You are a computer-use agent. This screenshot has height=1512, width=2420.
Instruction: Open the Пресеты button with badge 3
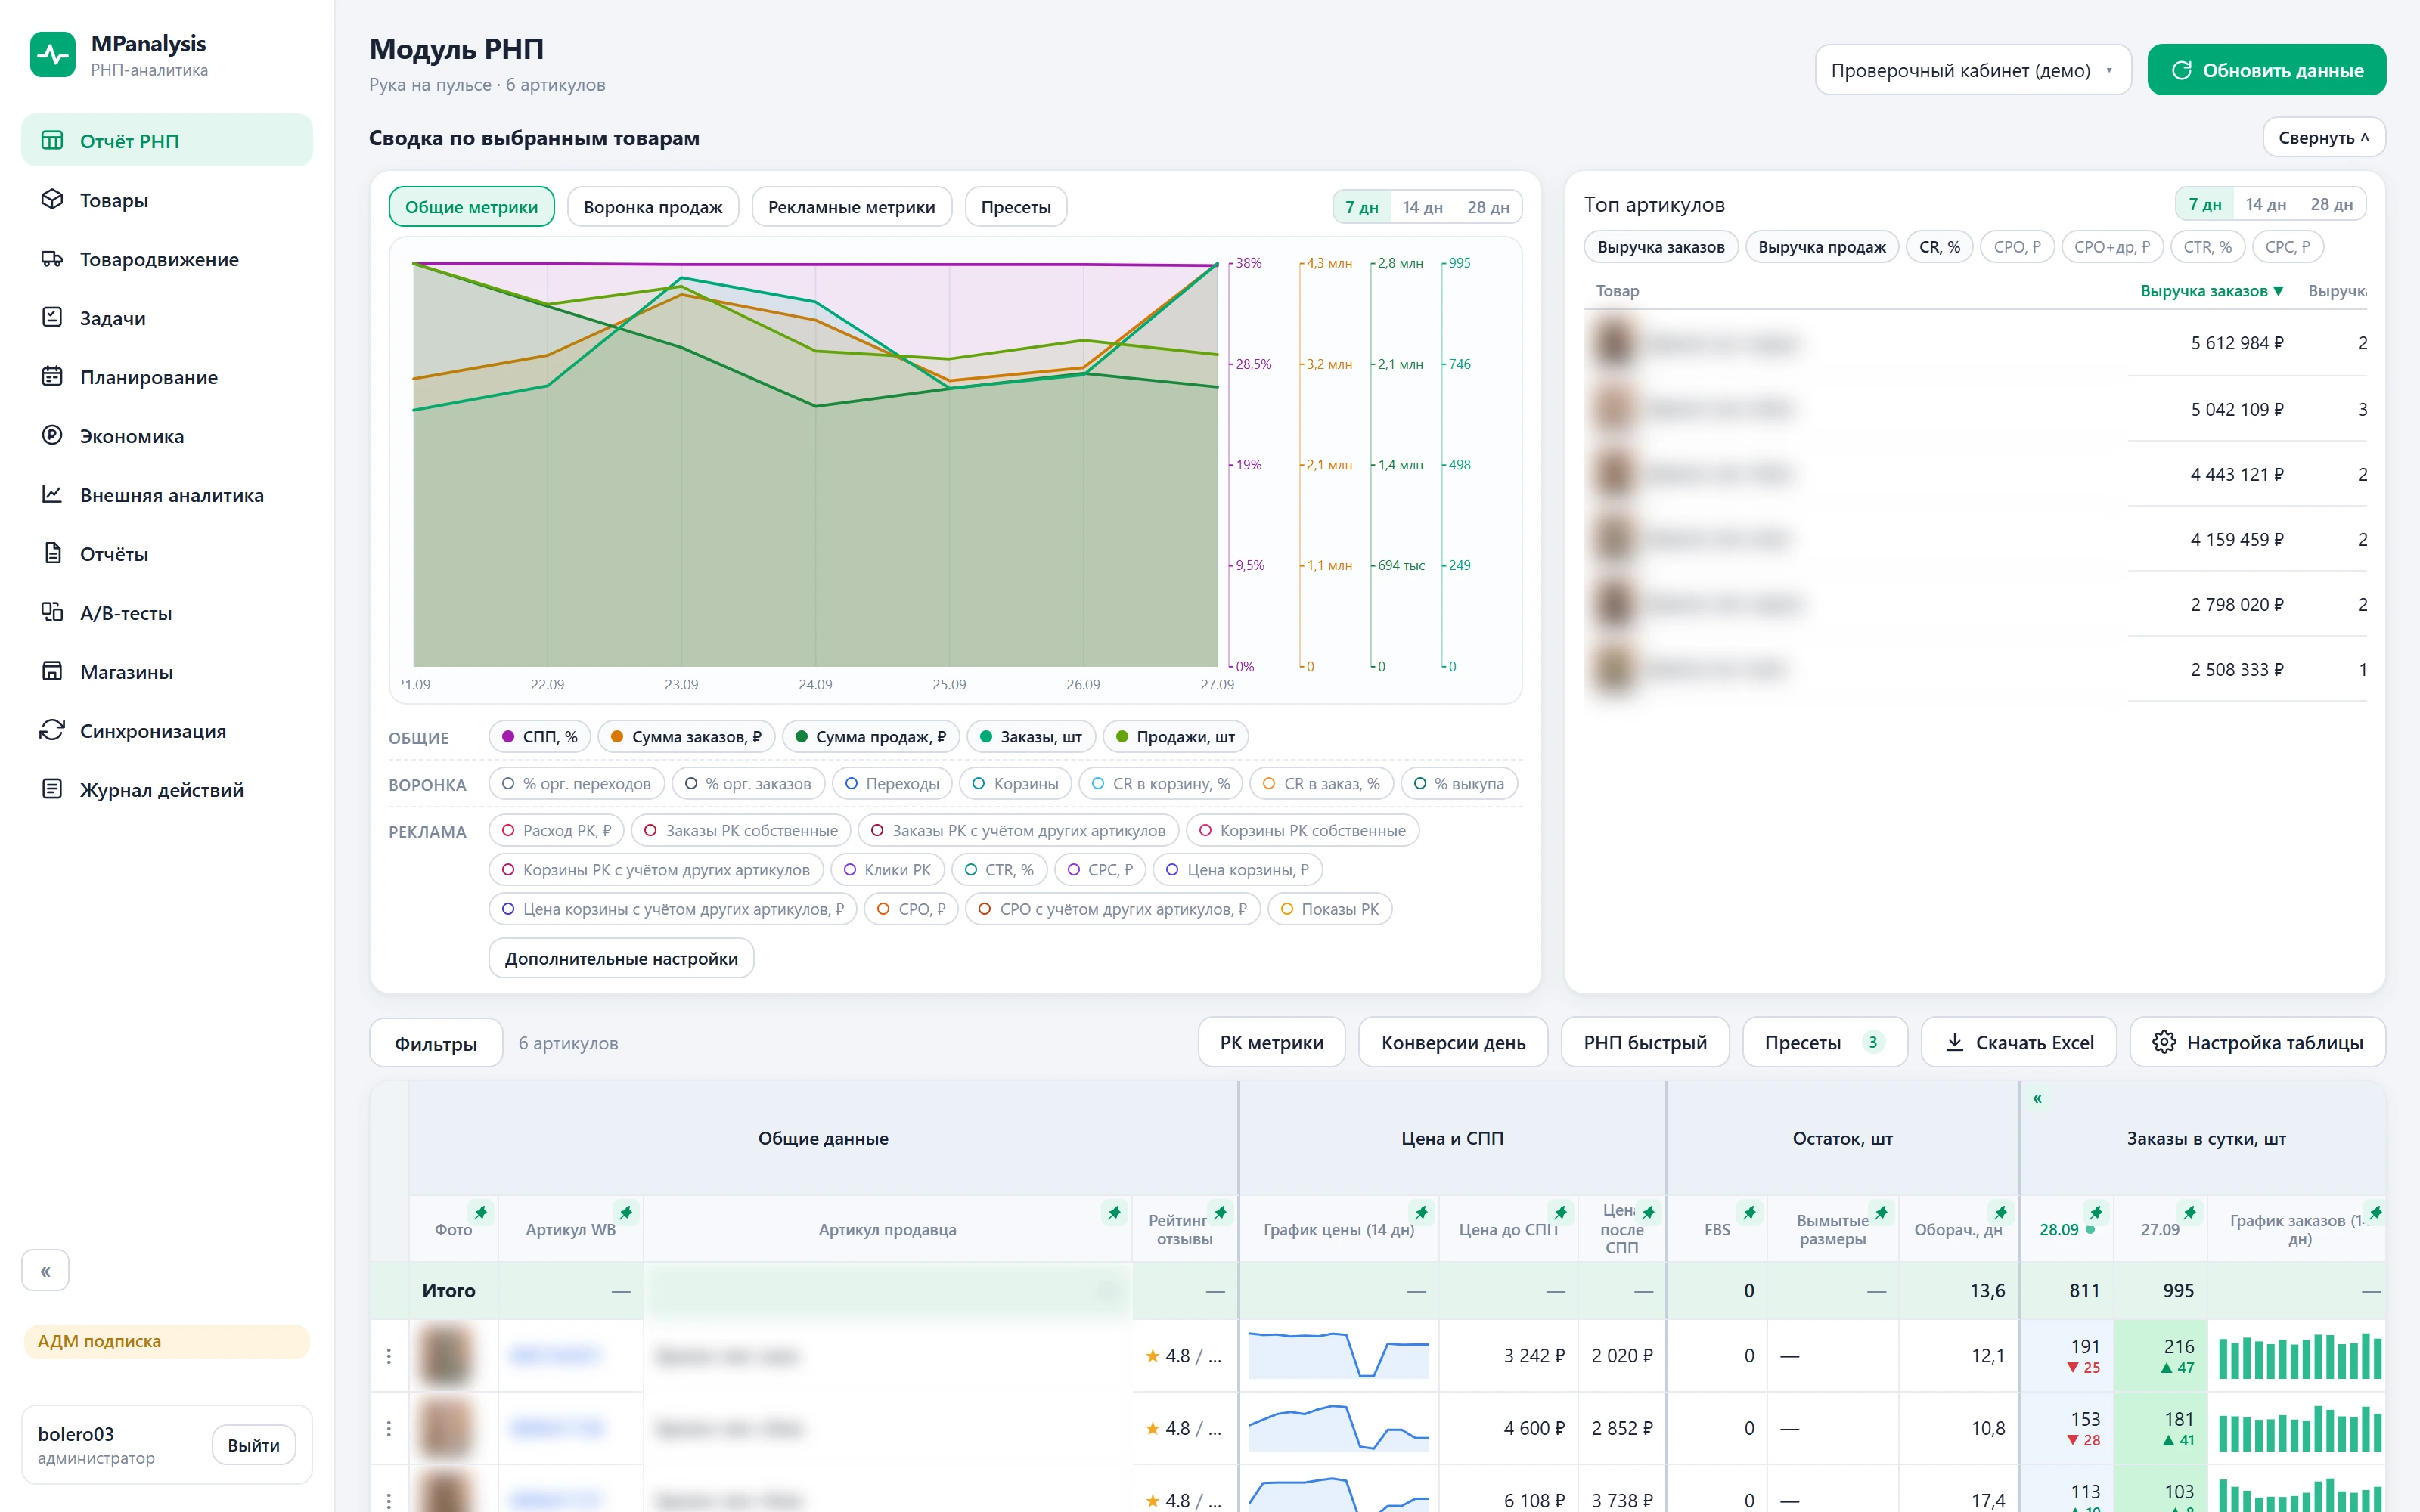tap(1824, 1042)
